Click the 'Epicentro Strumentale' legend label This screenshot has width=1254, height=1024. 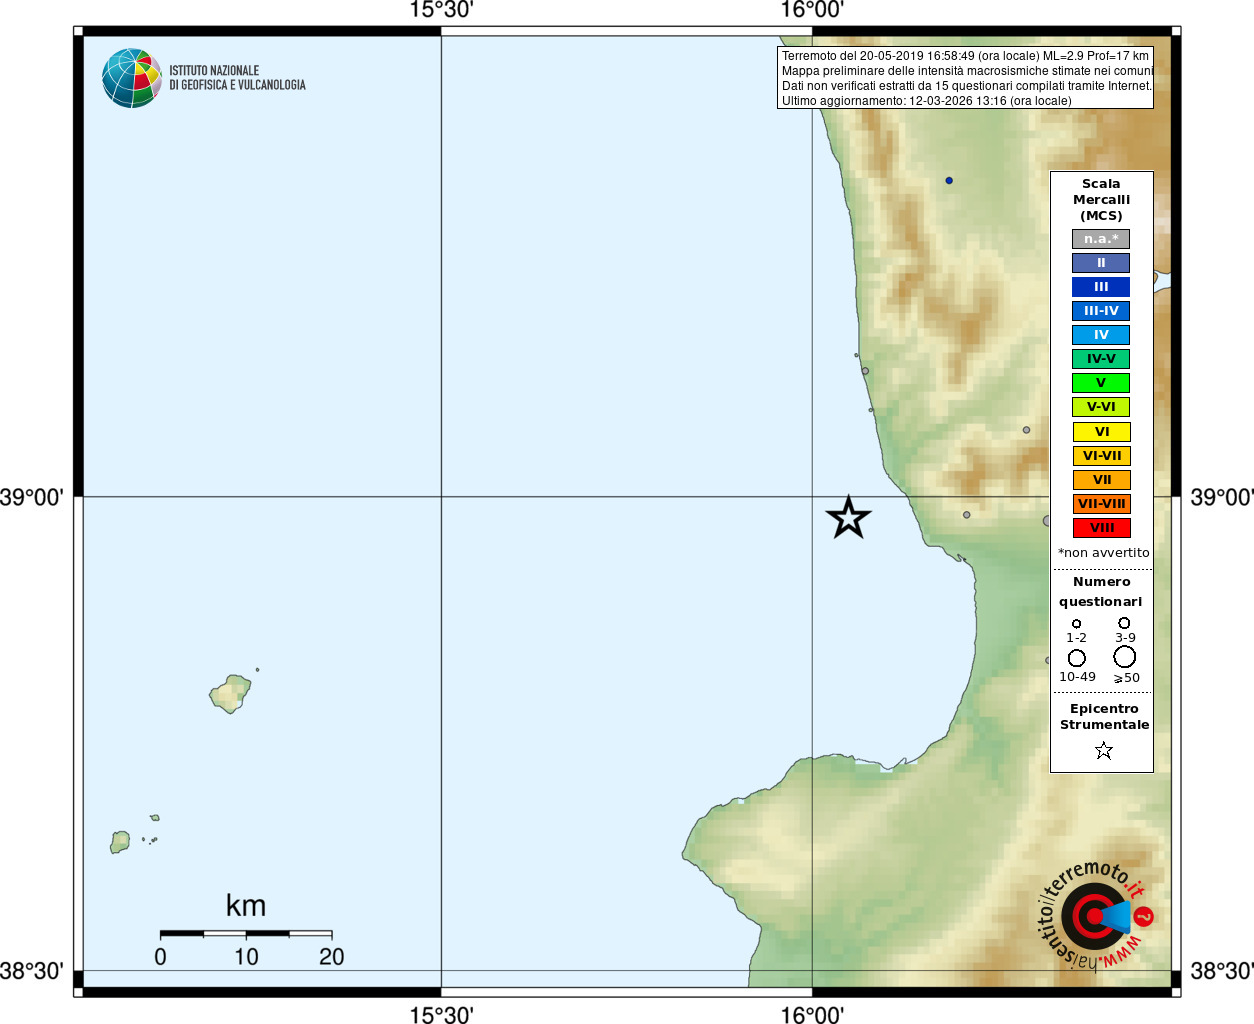click(x=1104, y=717)
